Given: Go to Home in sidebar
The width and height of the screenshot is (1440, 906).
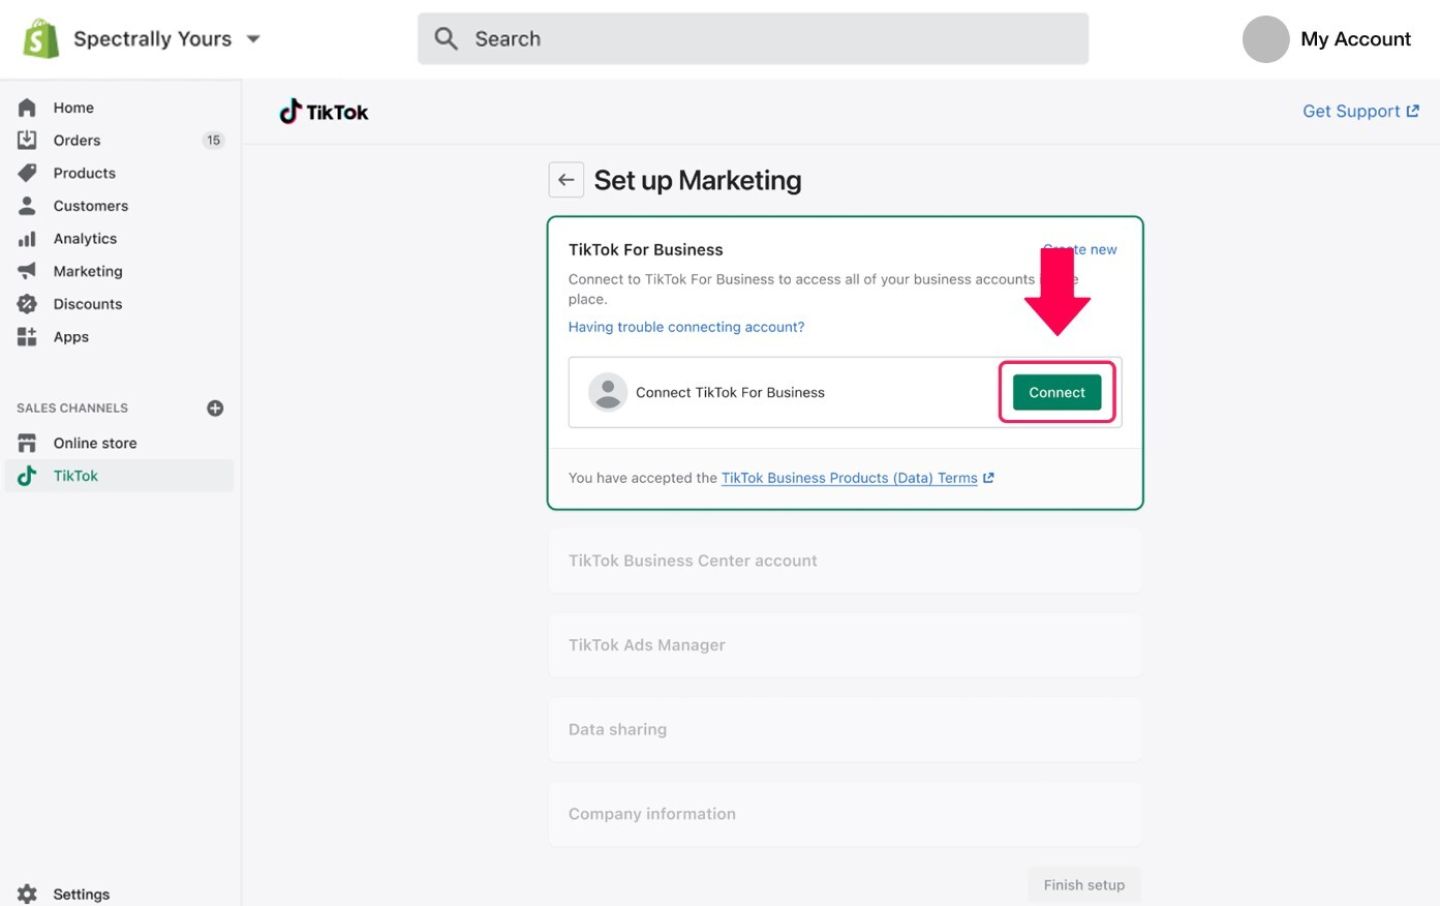Looking at the screenshot, I should (73, 107).
